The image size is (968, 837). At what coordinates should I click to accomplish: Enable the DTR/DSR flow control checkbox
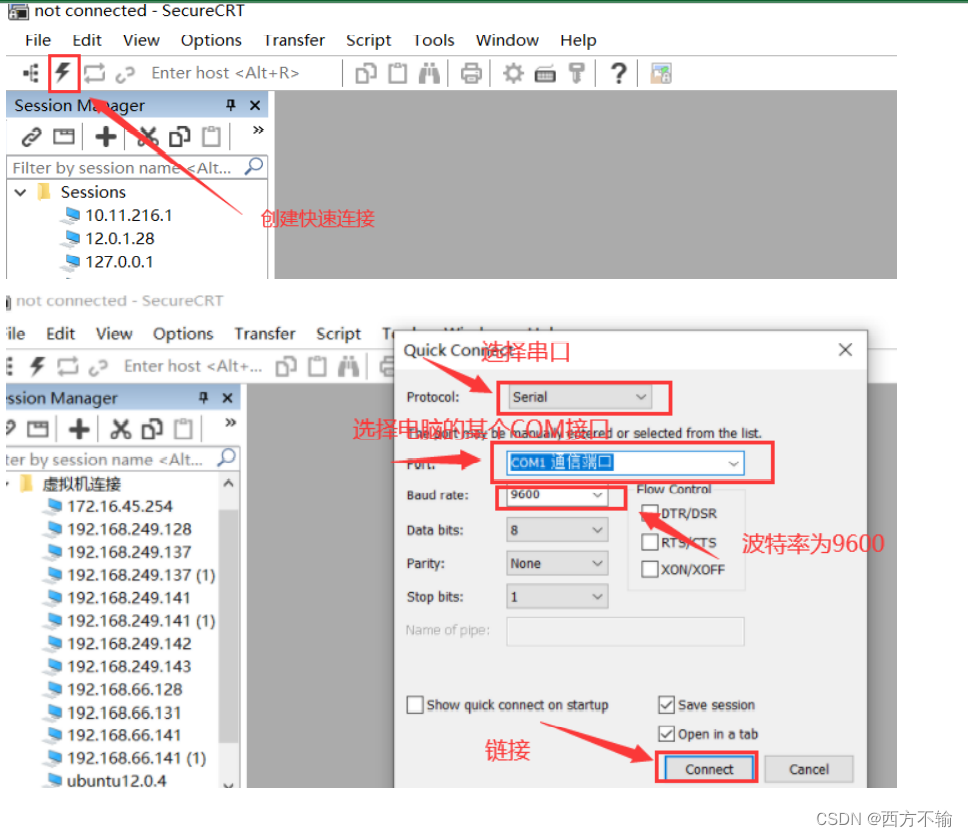[649, 512]
